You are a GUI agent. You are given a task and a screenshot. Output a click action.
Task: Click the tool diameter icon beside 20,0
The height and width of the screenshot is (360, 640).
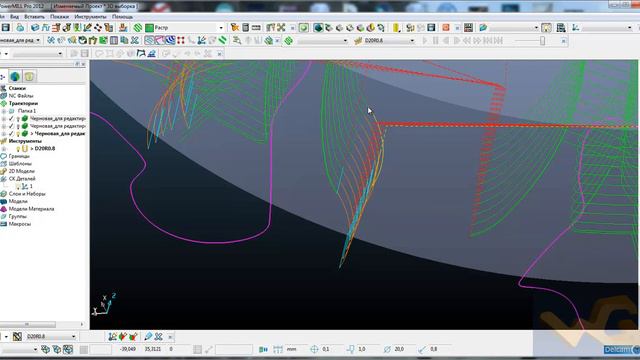(x=387, y=349)
